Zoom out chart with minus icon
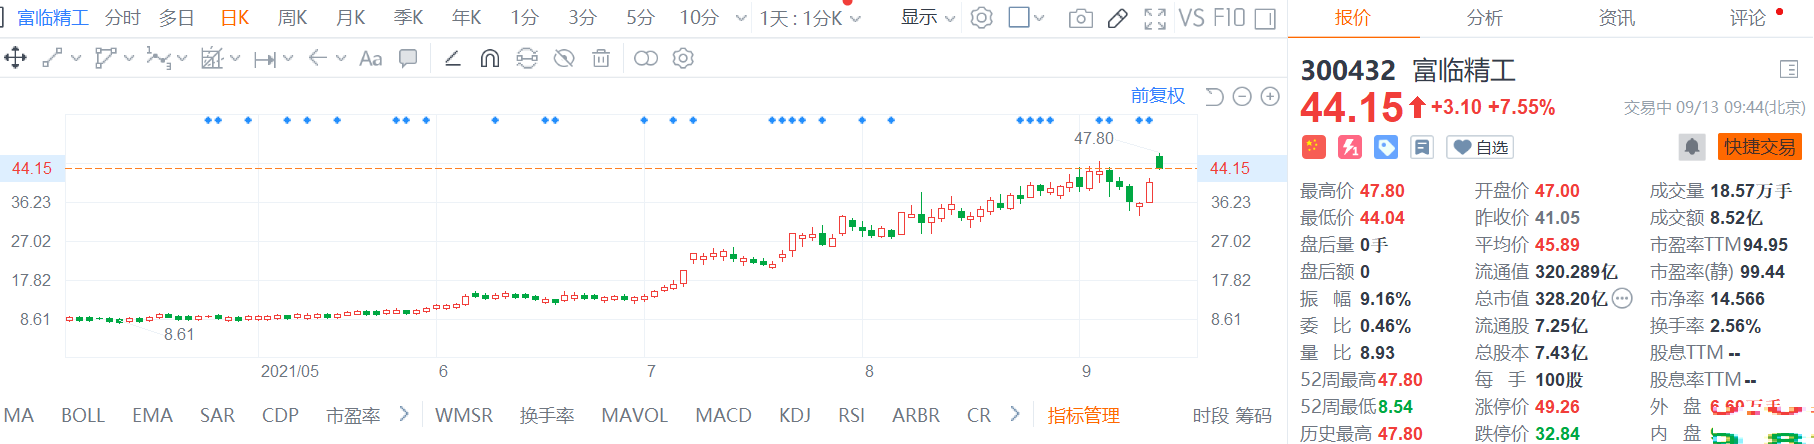The width and height of the screenshot is (1814, 444). [1242, 96]
